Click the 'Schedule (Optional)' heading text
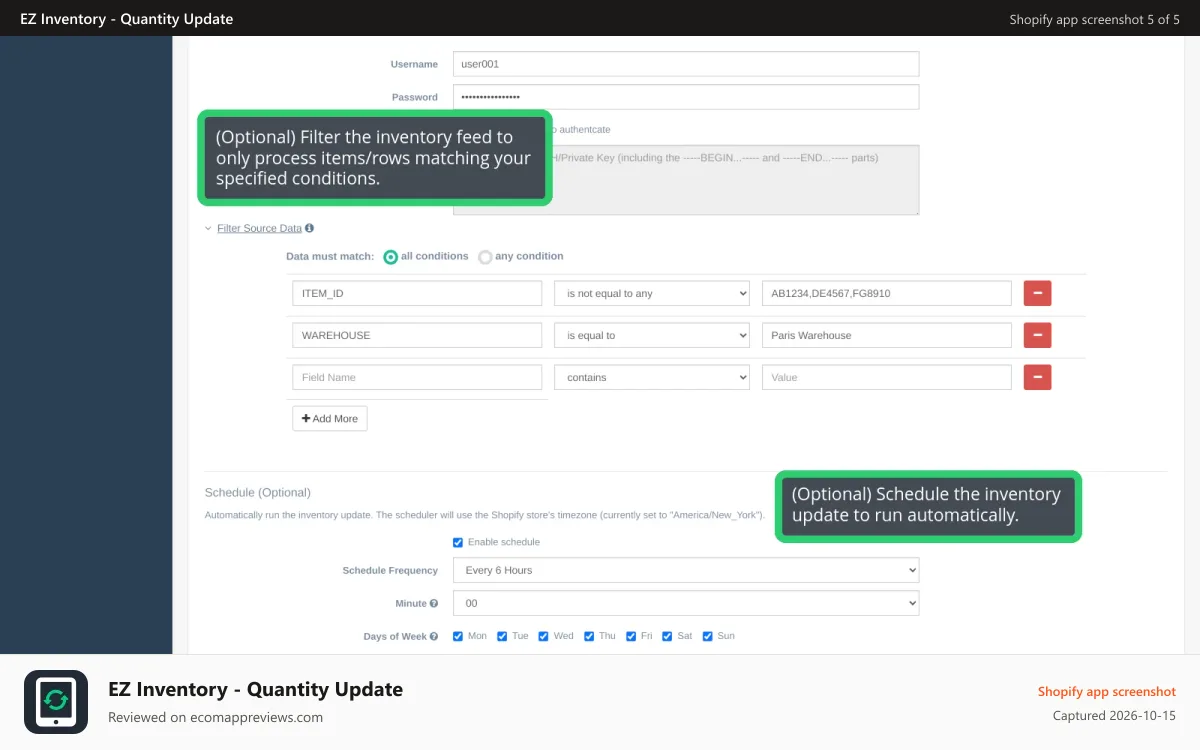Viewport: 1200px width, 750px height. (258, 492)
